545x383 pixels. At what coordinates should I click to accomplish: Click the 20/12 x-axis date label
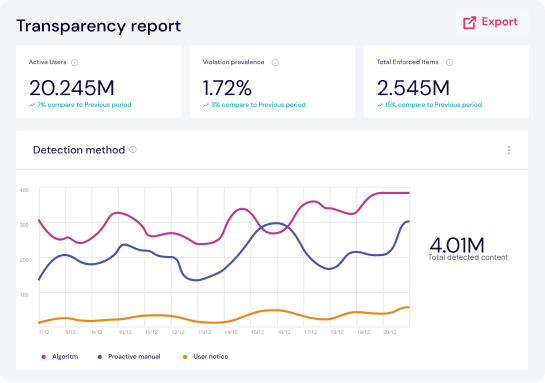(x=390, y=332)
